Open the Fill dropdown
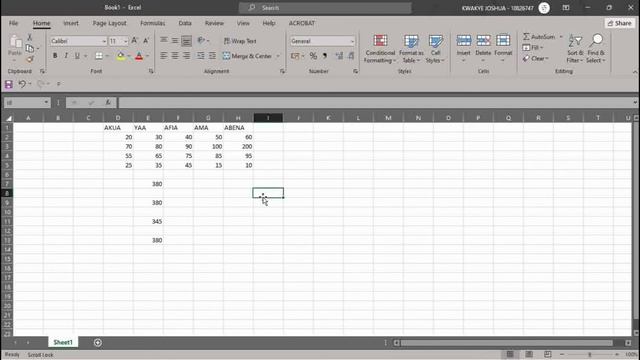This screenshot has width=640, height=360. 533,48
